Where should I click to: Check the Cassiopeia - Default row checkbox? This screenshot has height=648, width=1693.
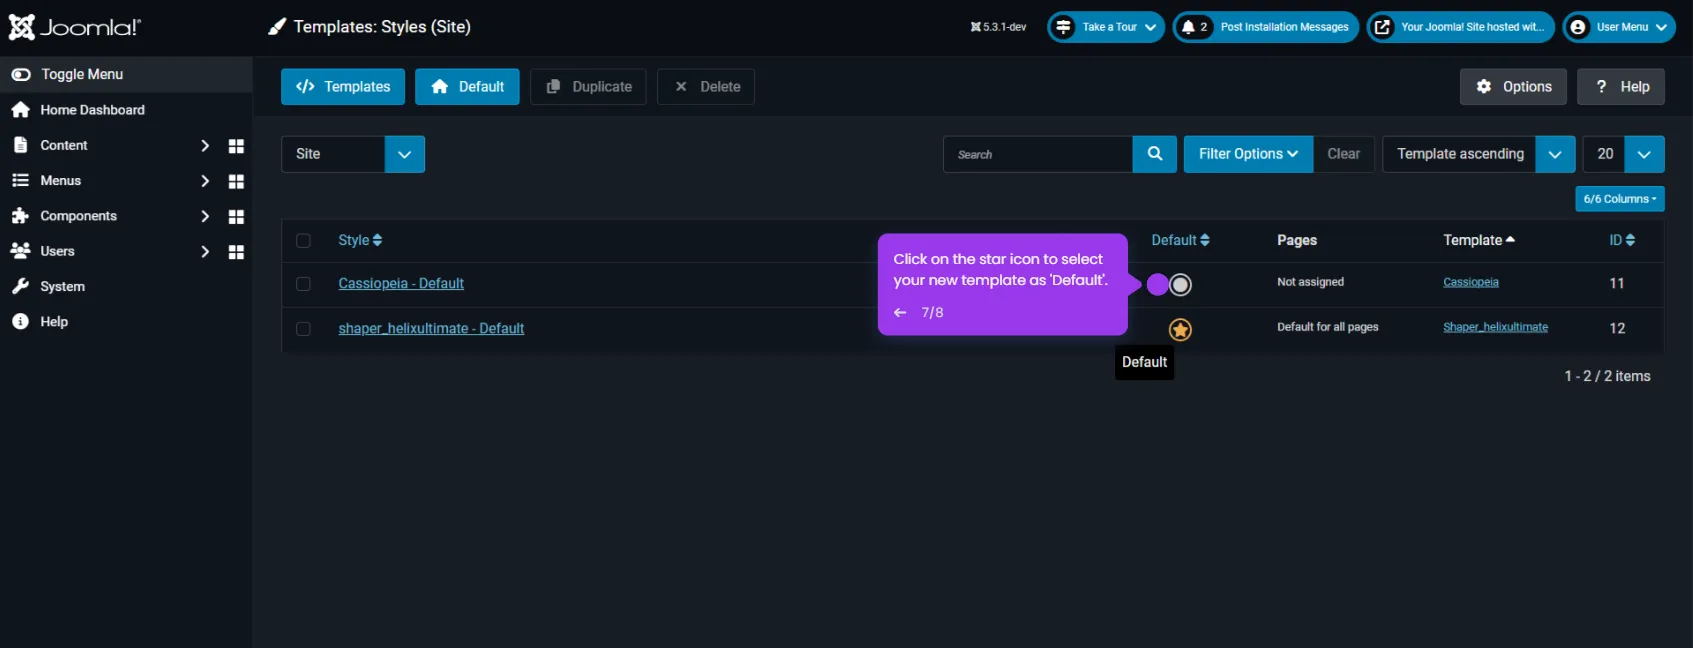[x=303, y=284]
